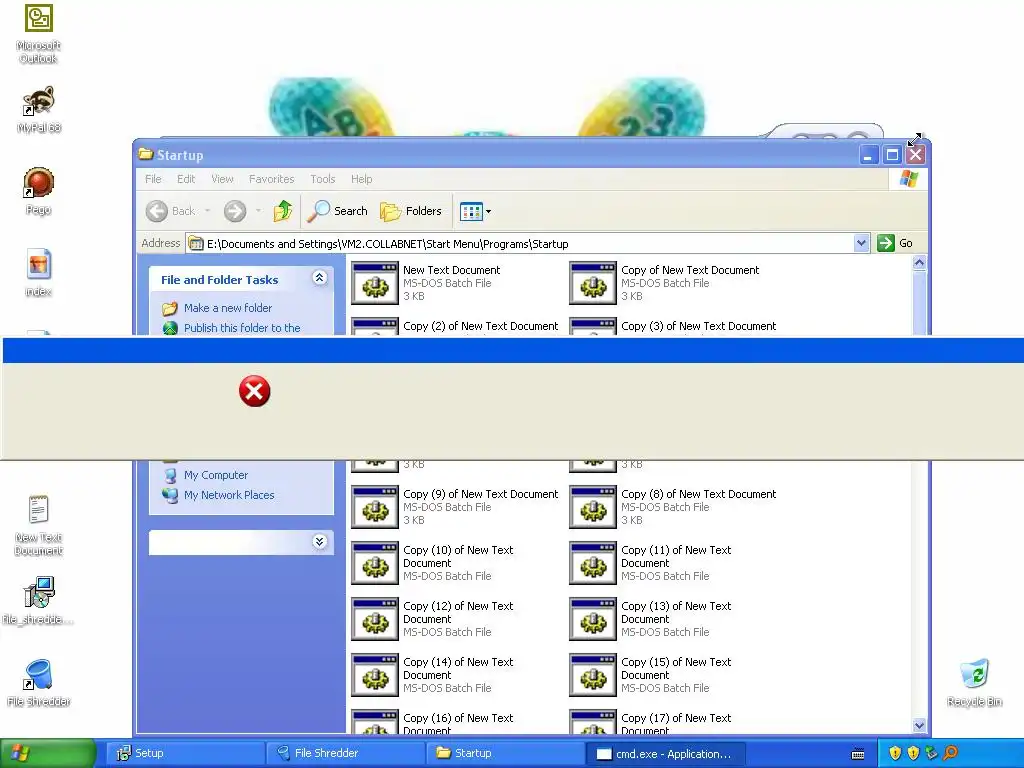Image resolution: width=1024 pixels, height=768 pixels.
Task: Click the magnifier icon in system tray
Action: (951, 753)
